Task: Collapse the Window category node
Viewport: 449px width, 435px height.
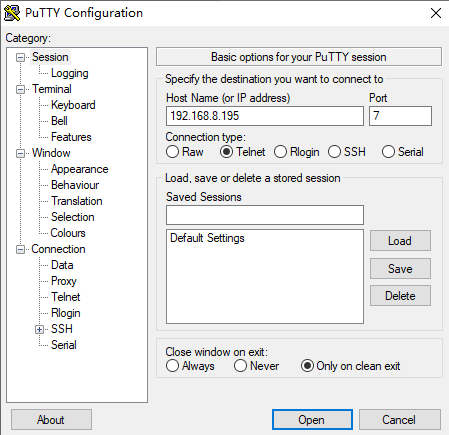Action: click(21, 153)
